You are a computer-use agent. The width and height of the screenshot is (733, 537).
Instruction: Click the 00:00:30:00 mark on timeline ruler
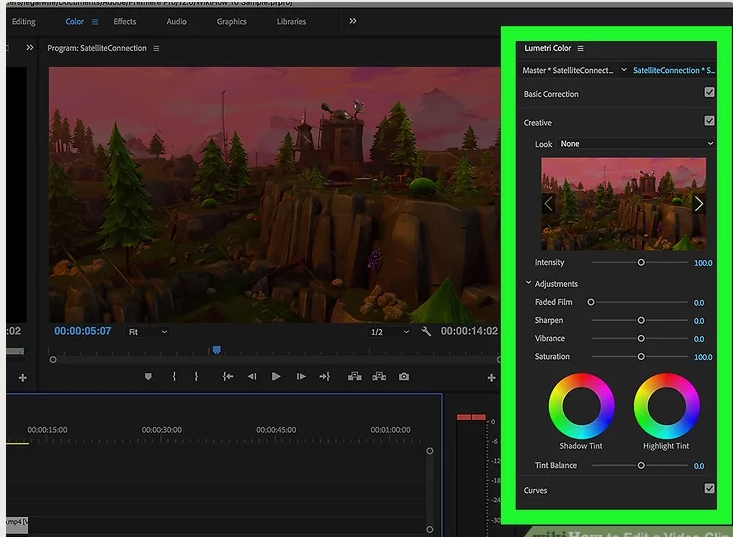162,430
